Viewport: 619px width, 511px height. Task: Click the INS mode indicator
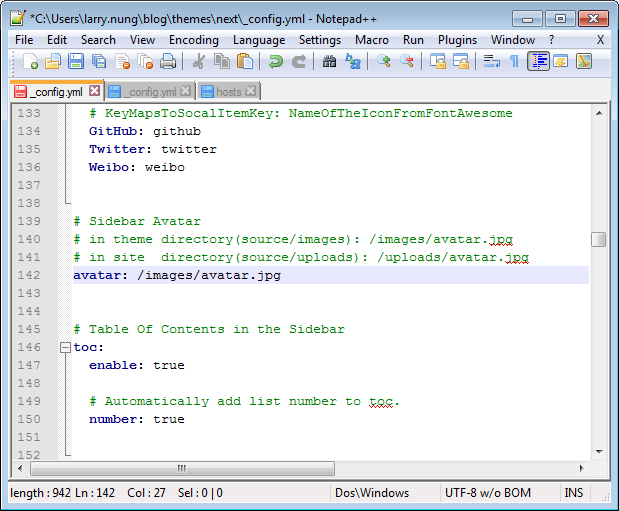tap(574, 493)
